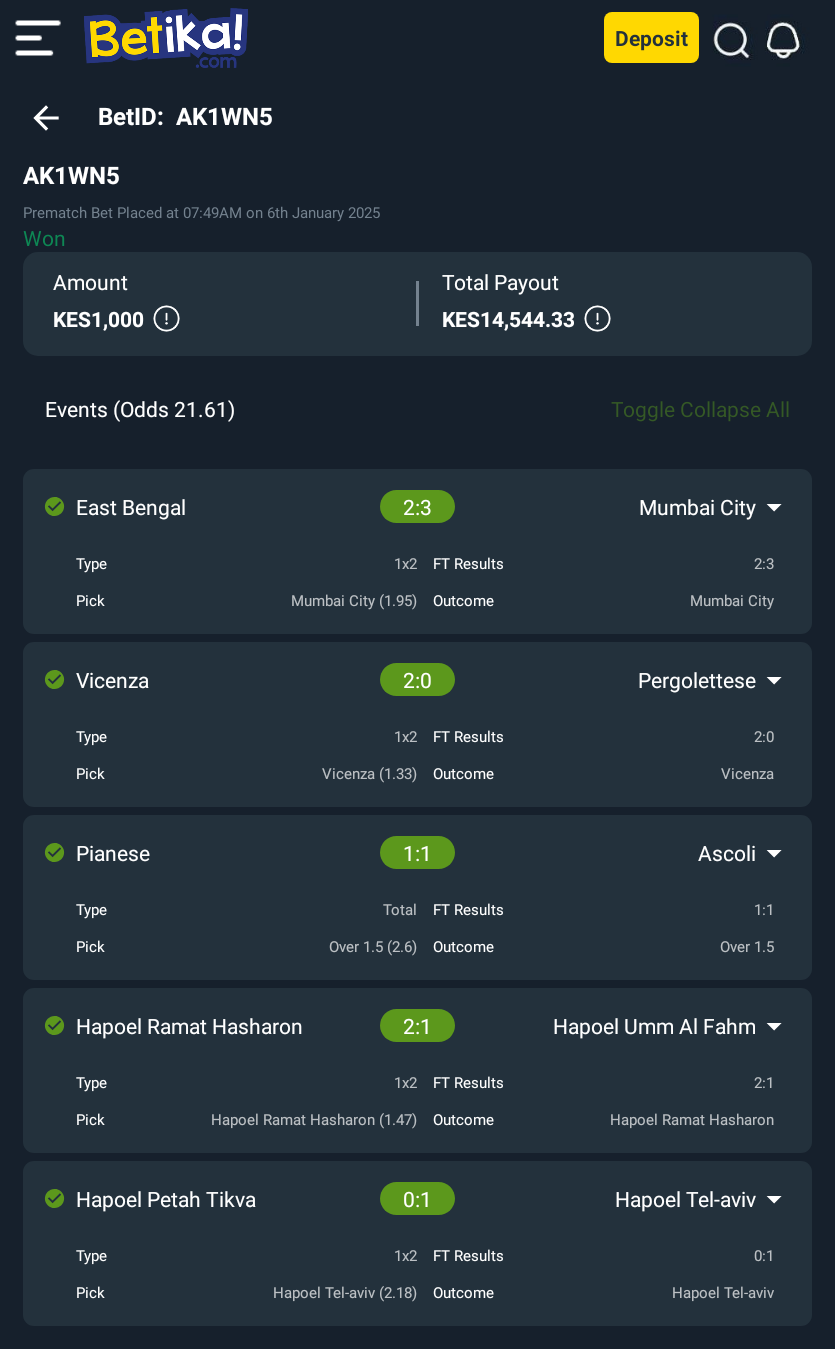Collapse the Ascoli event arrow
The width and height of the screenshot is (835, 1349).
click(774, 854)
